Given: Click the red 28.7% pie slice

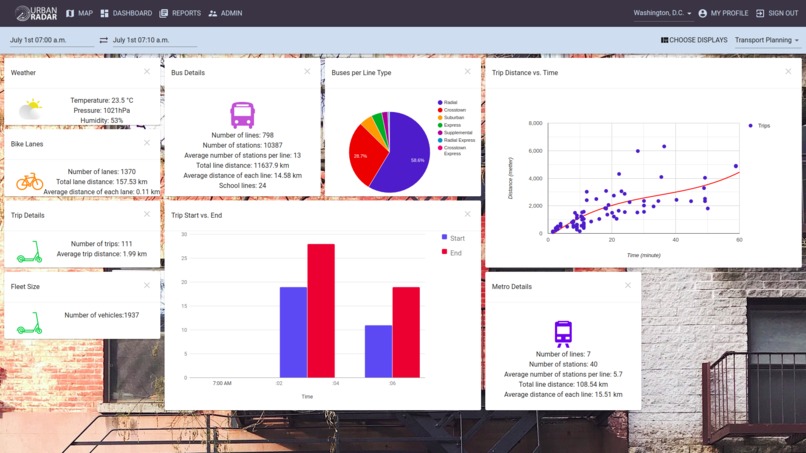Looking at the screenshot, I should pyautogui.click(x=366, y=157).
